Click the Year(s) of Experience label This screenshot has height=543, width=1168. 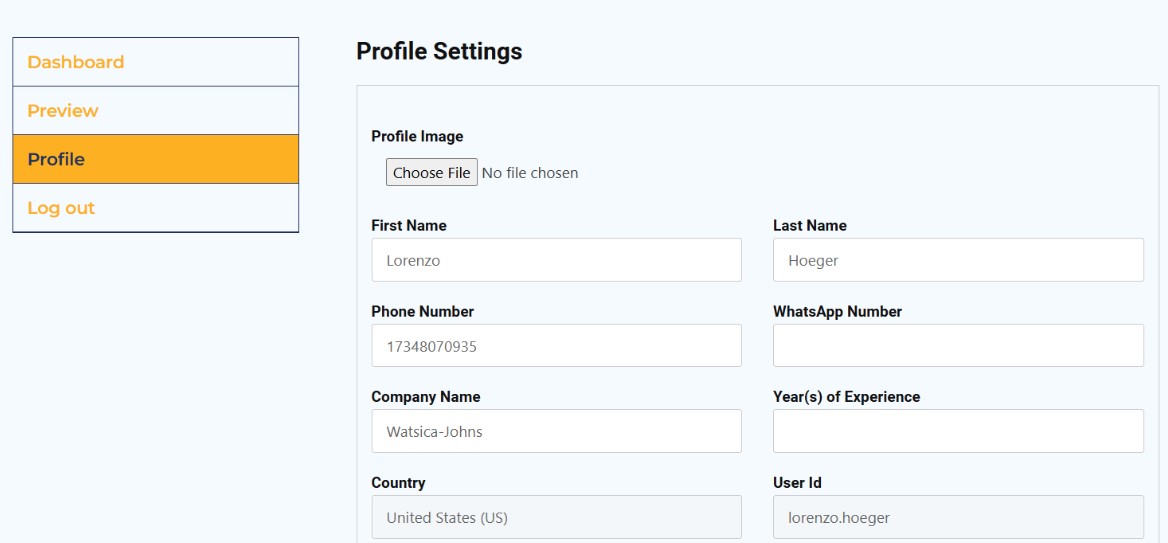846,397
